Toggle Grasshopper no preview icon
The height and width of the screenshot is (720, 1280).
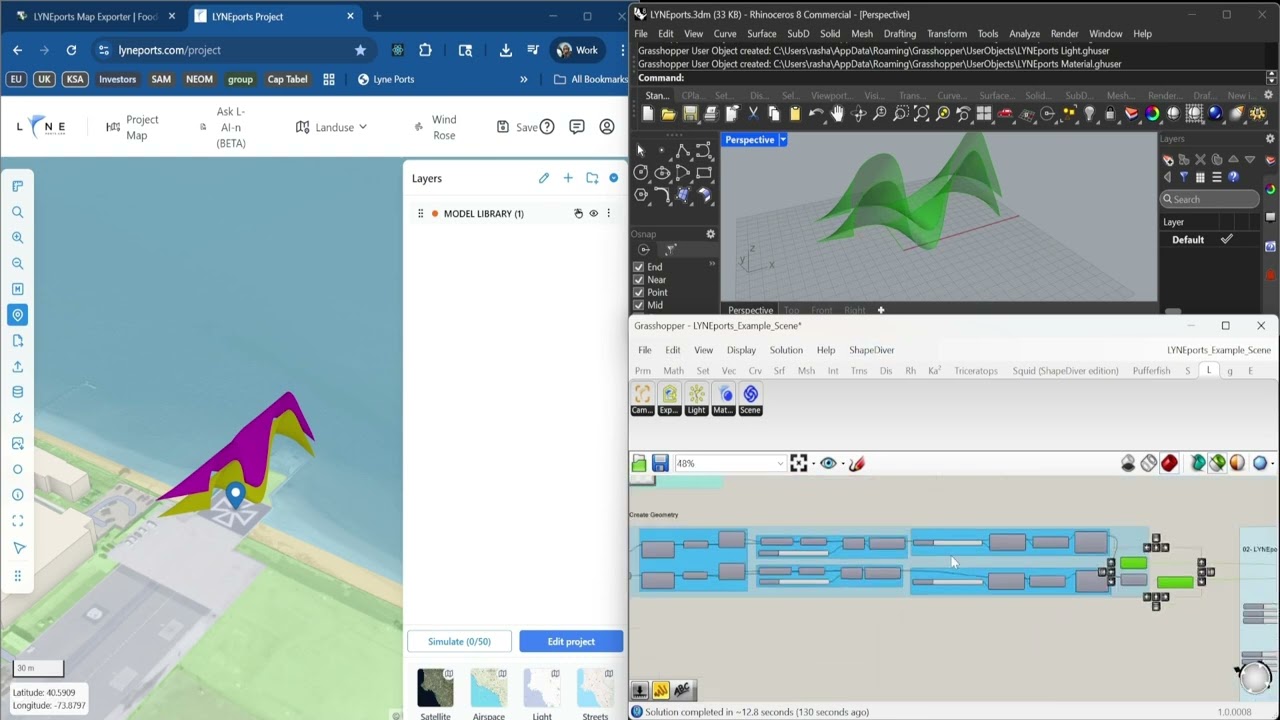pos(1128,463)
